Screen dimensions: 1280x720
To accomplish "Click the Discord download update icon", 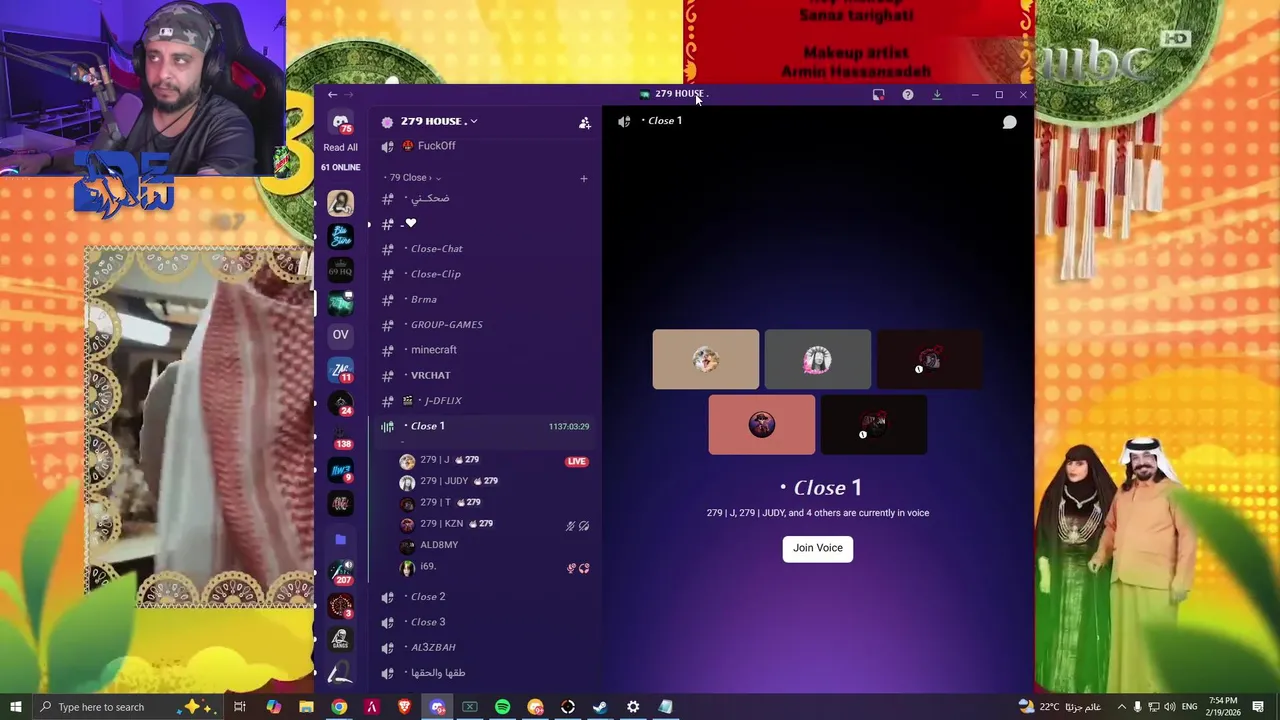I will point(937,95).
